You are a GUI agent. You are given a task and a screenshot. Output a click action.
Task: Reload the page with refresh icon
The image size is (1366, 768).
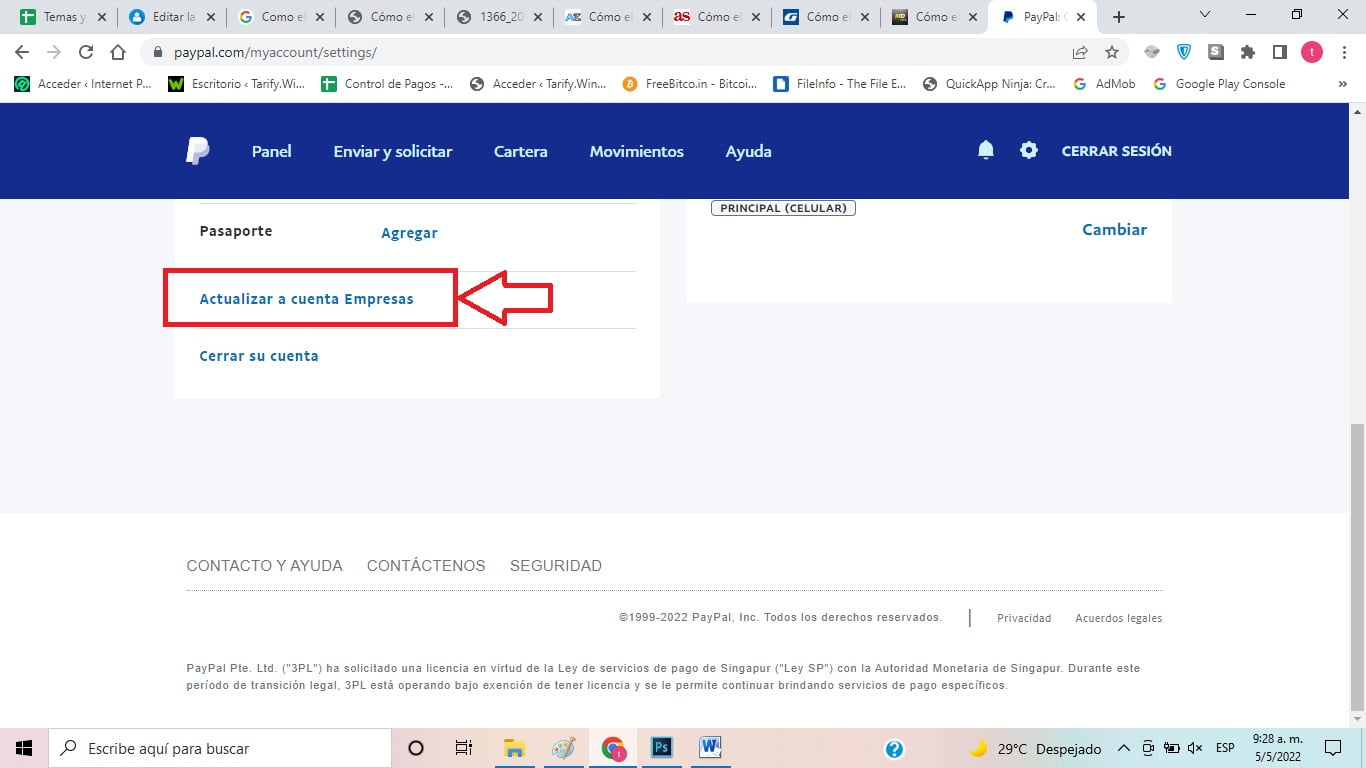pyautogui.click(x=86, y=52)
